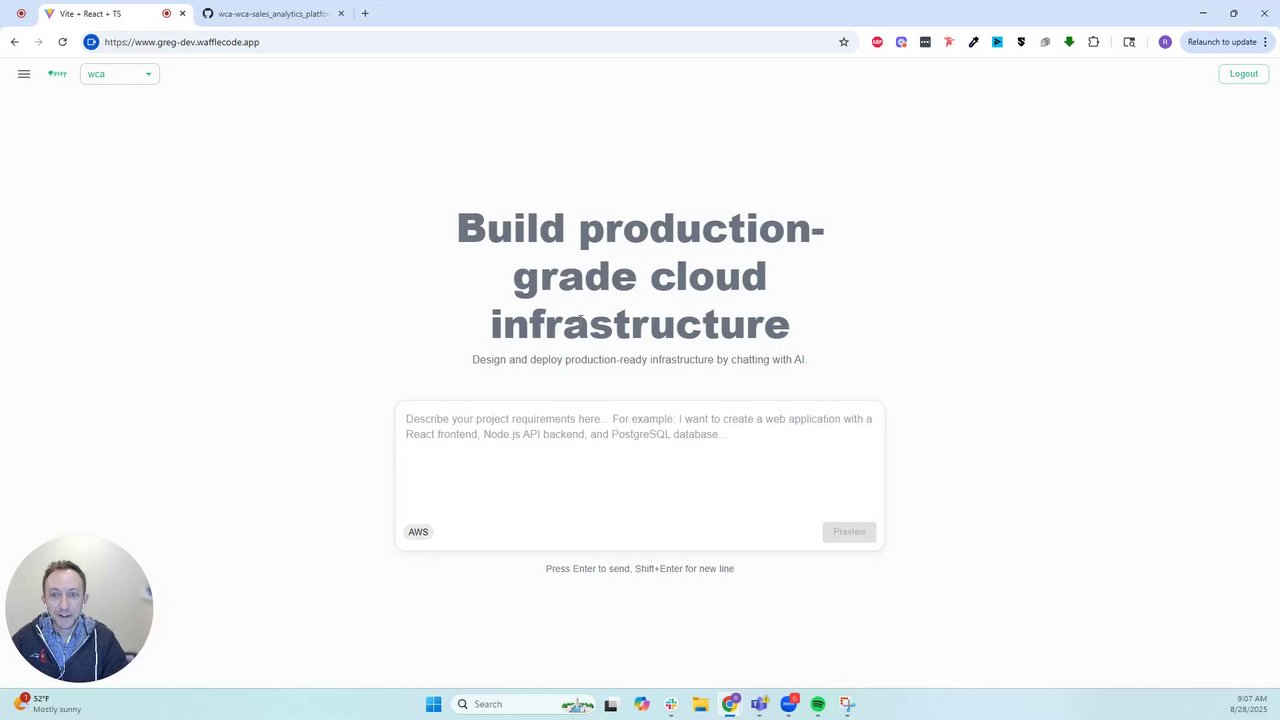The image size is (1280, 720).
Task: Close the GitHub wca-sales_analytics tab
Action: pos(341,14)
